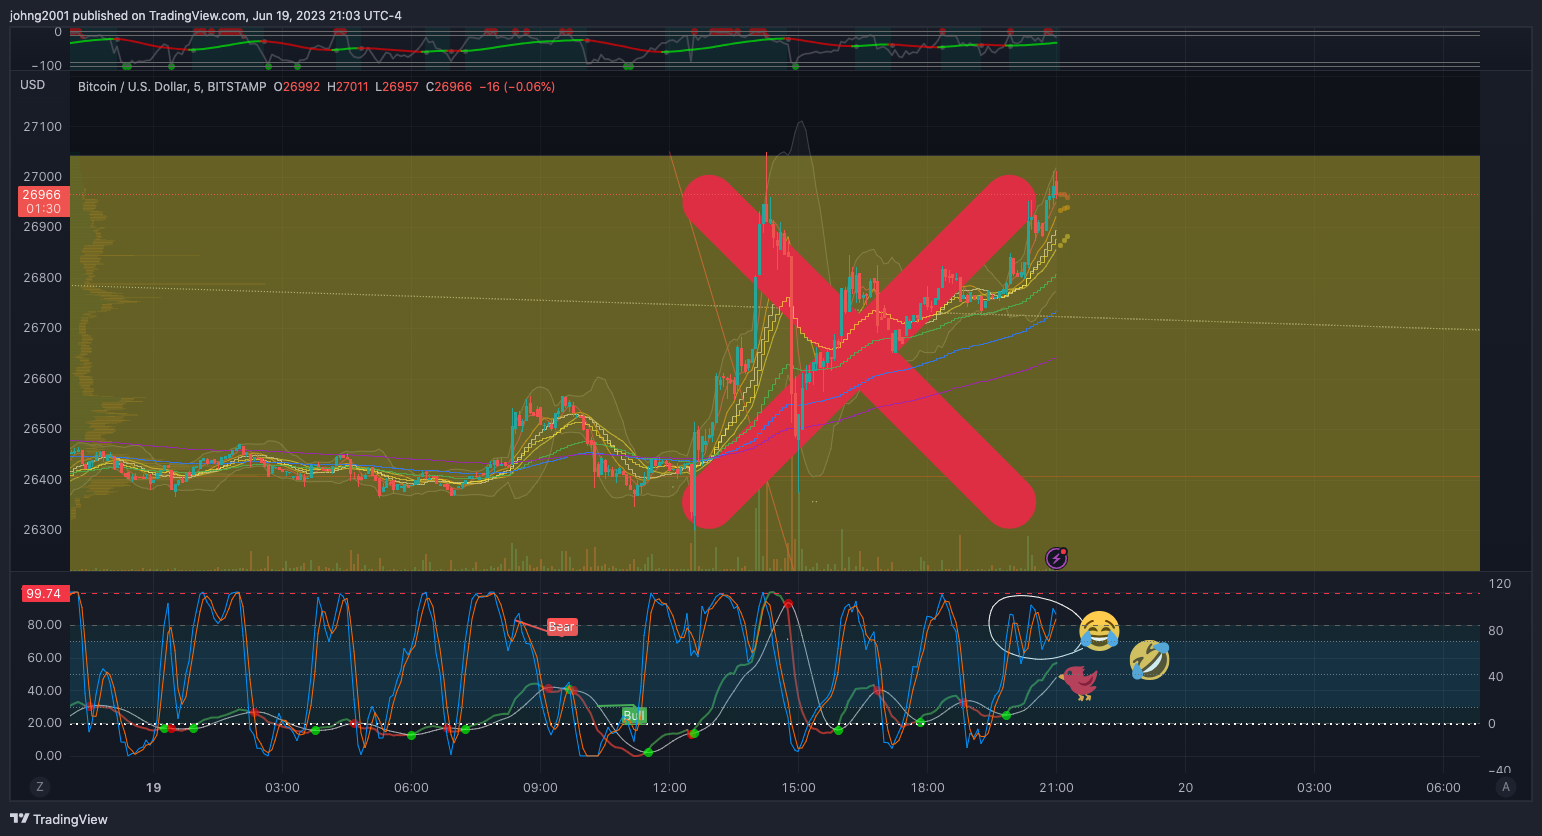Select the red Bear divergence label
The image size is (1542, 836).
tap(561, 627)
